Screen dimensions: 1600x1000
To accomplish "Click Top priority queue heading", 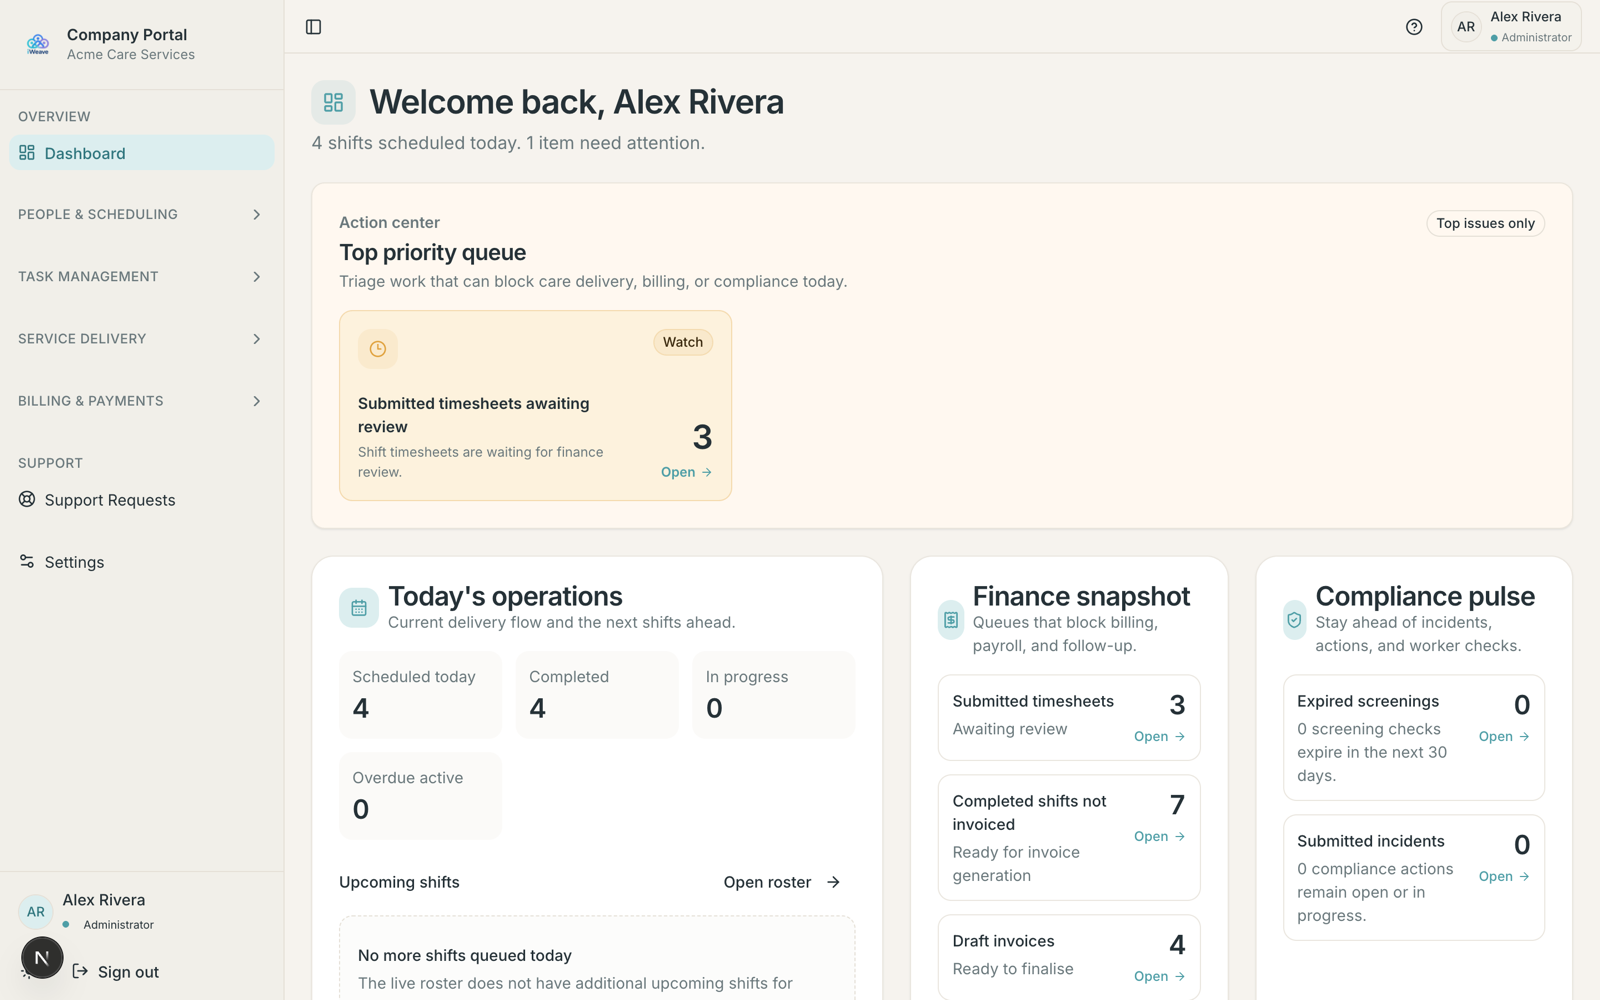I will [432, 252].
